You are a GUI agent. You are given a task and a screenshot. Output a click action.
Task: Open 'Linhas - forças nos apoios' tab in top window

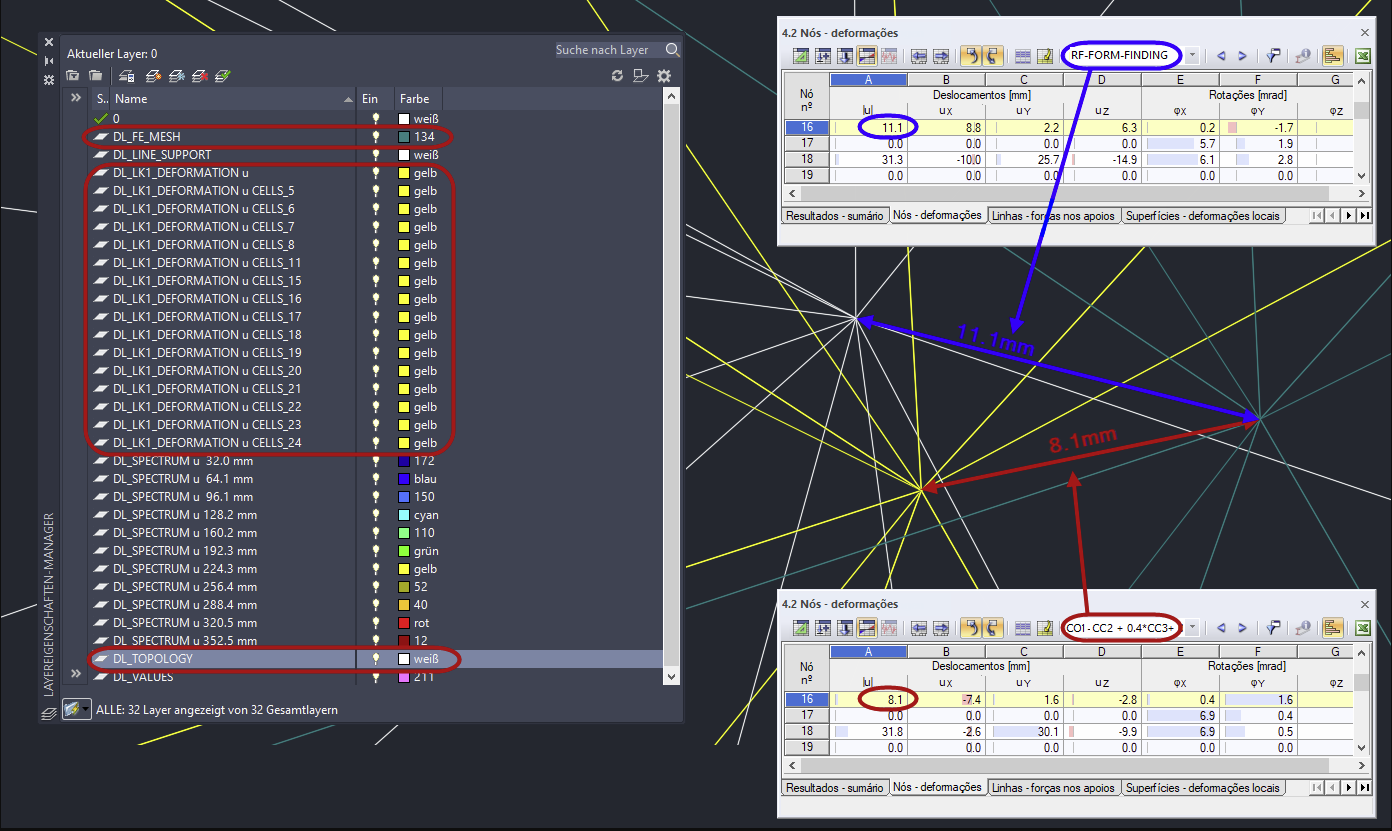click(x=1052, y=216)
